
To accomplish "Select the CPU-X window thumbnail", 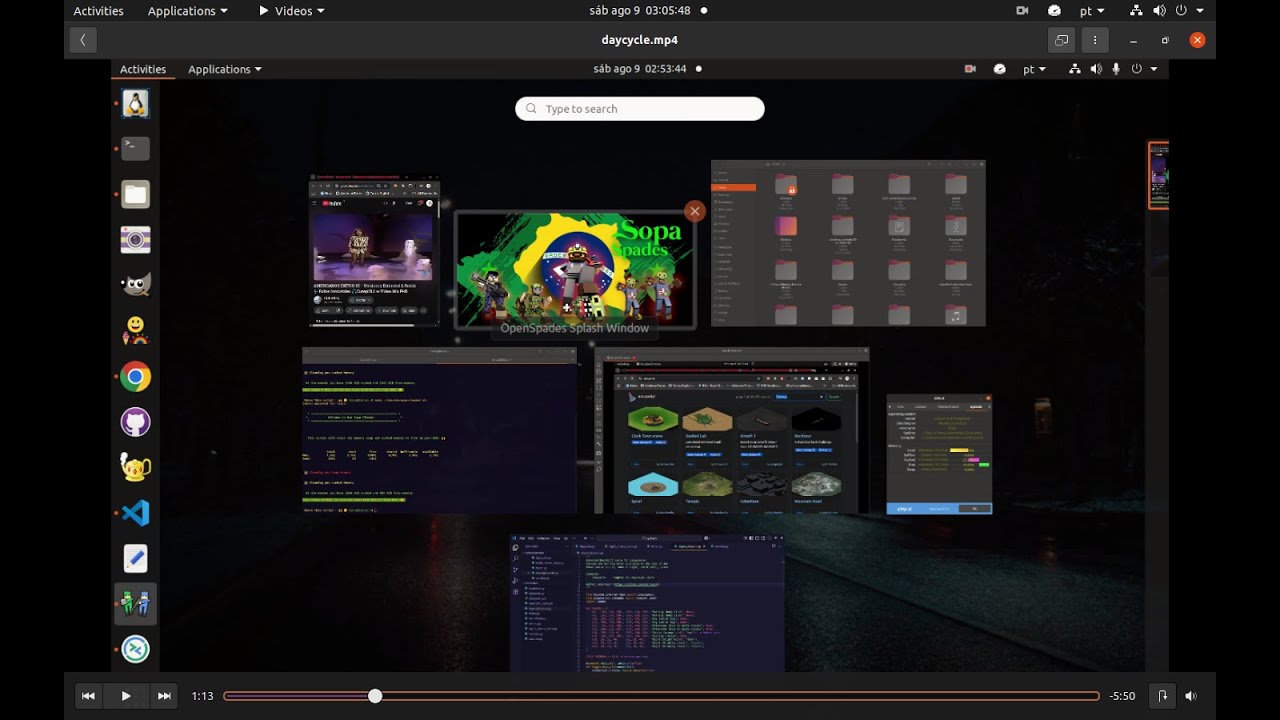I will tap(939, 454).
